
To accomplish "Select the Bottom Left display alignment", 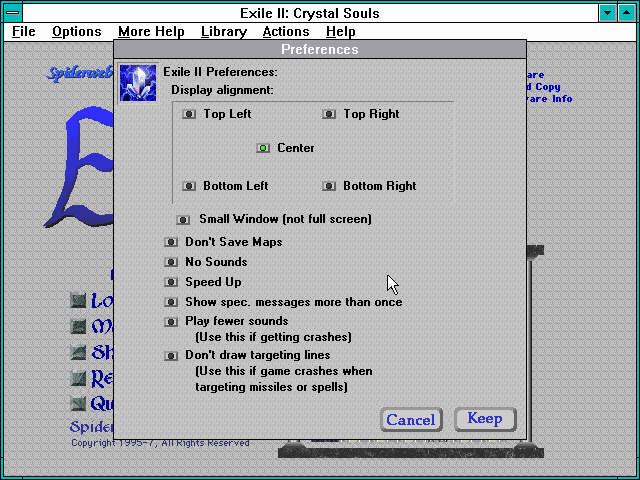I will click(189, 186).
